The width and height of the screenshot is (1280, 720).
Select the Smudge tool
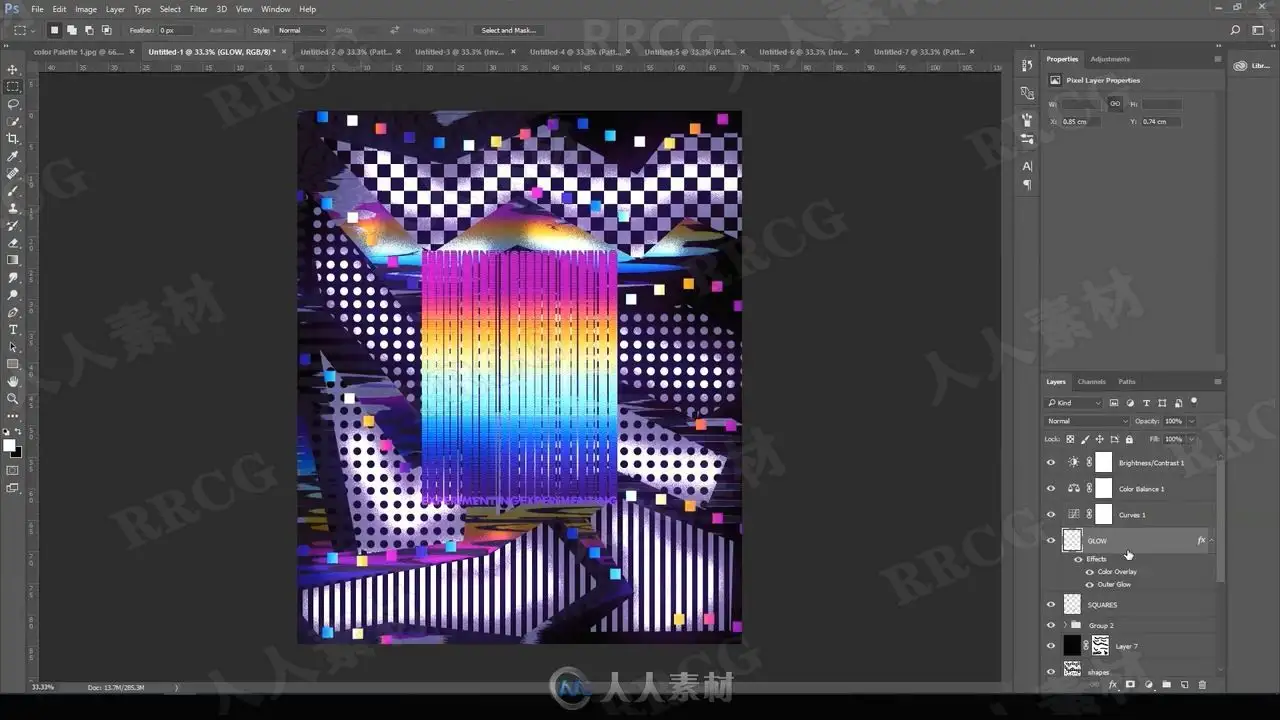[x=13, y=277]
